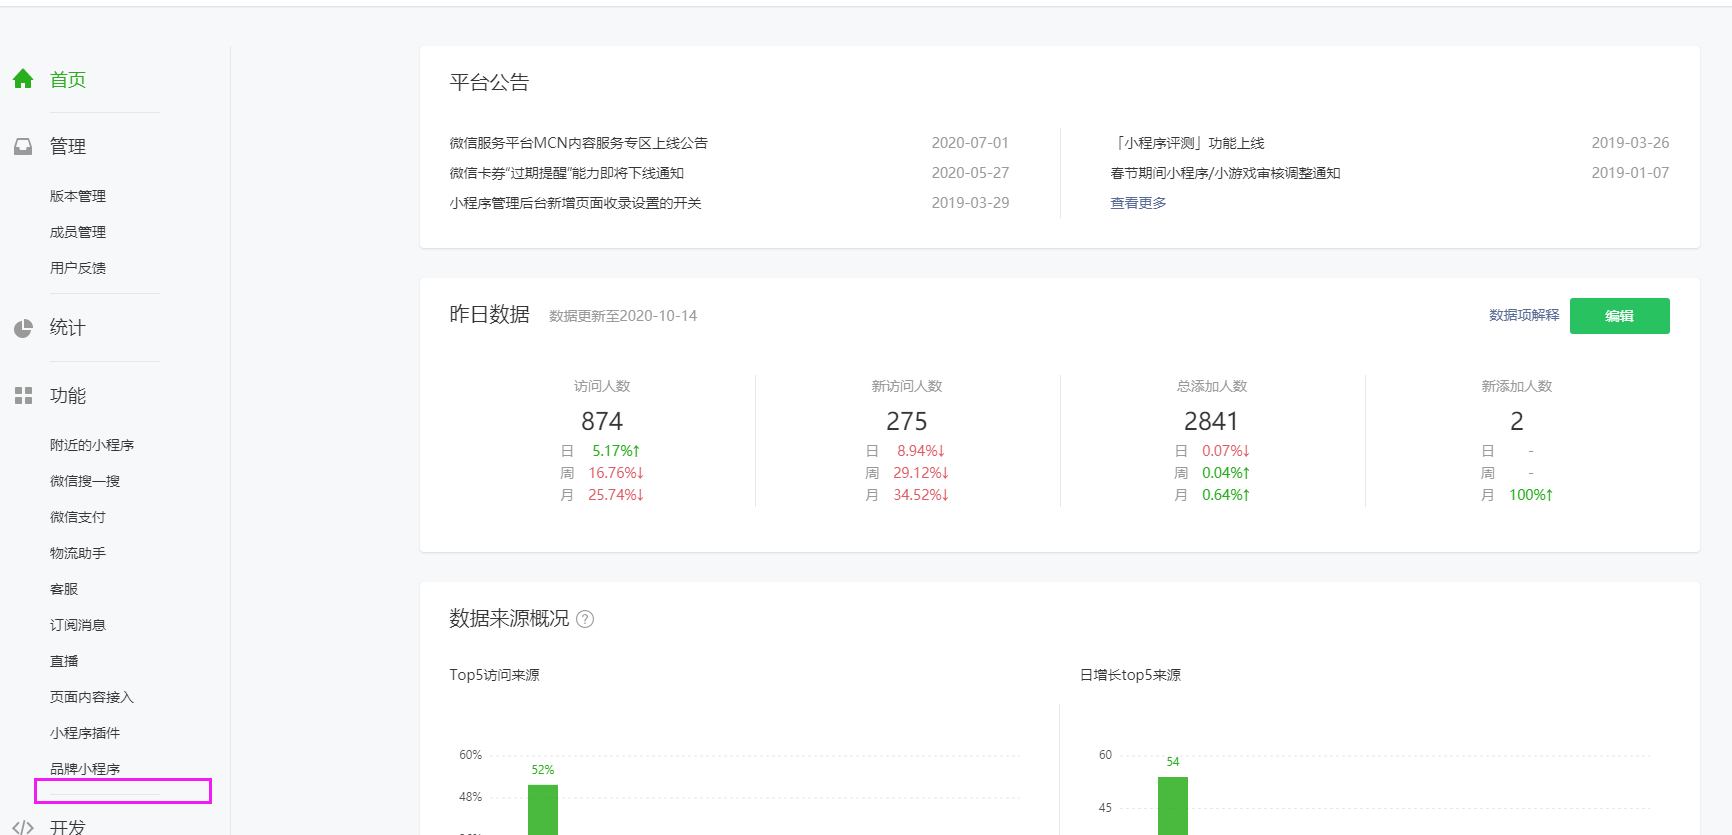The width and height of the screenshot is (1732, 835).
Task: Click the 总添加人数 monthly change 0.64%
Action: [x=1226, y=495]
